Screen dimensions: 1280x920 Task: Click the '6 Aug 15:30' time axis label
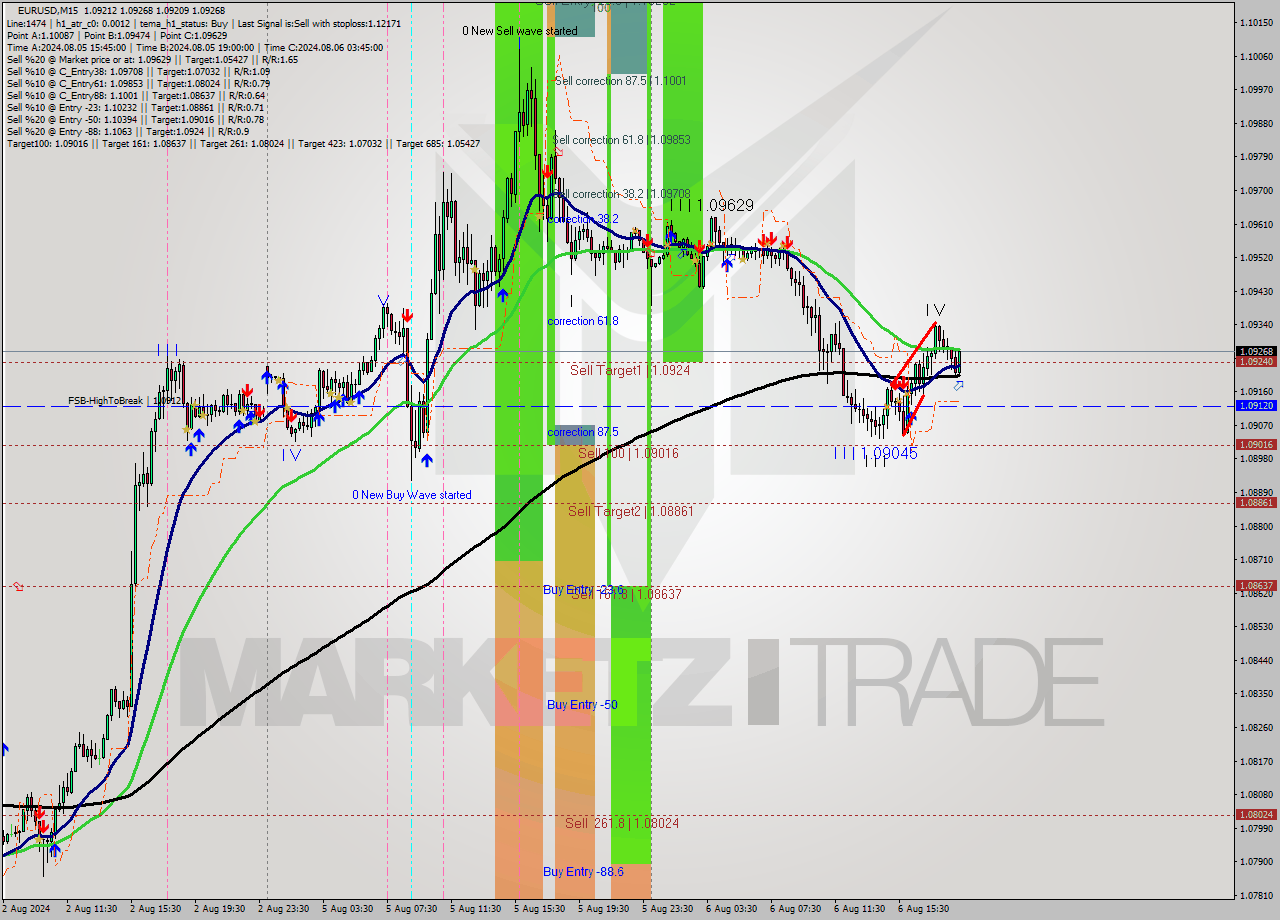[x=924, y=909]
